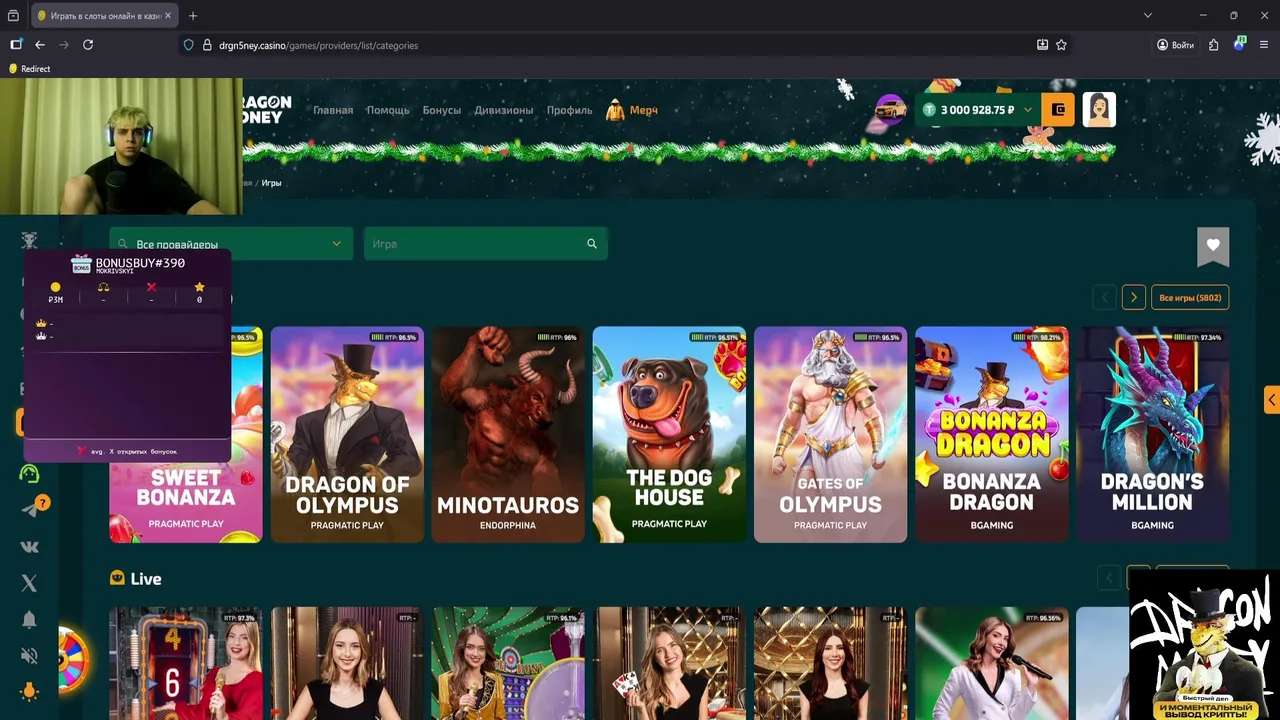Open the browser extensions puzzle icon
Viewport: 1280px width, 720px height.
(x=1213, y=45)
